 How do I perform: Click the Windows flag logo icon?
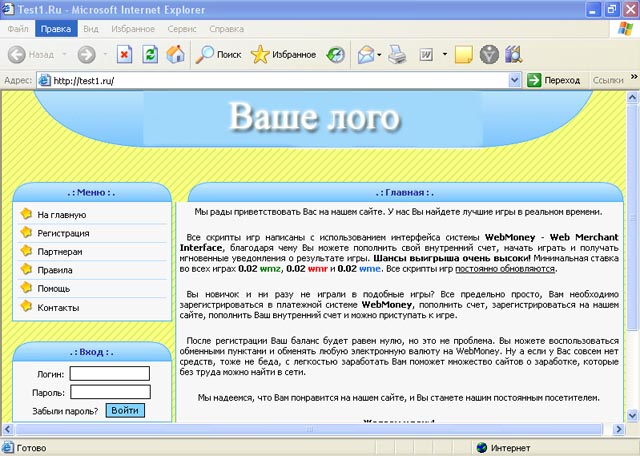point(625,29)
